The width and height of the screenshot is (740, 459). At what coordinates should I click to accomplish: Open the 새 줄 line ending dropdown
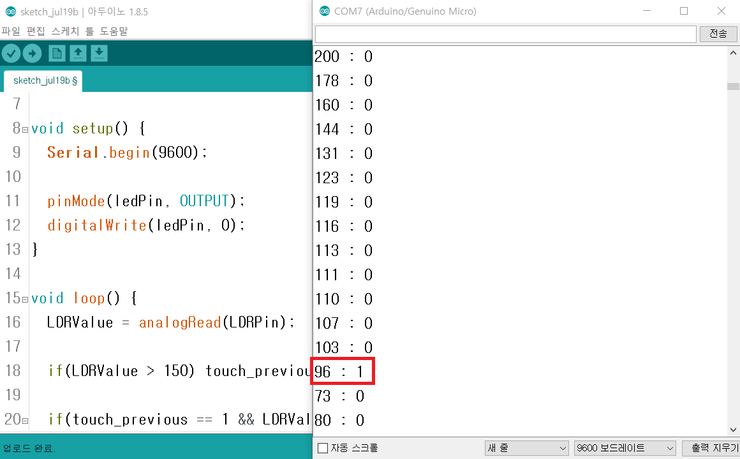pyautogui.click(x=526, y=448)
